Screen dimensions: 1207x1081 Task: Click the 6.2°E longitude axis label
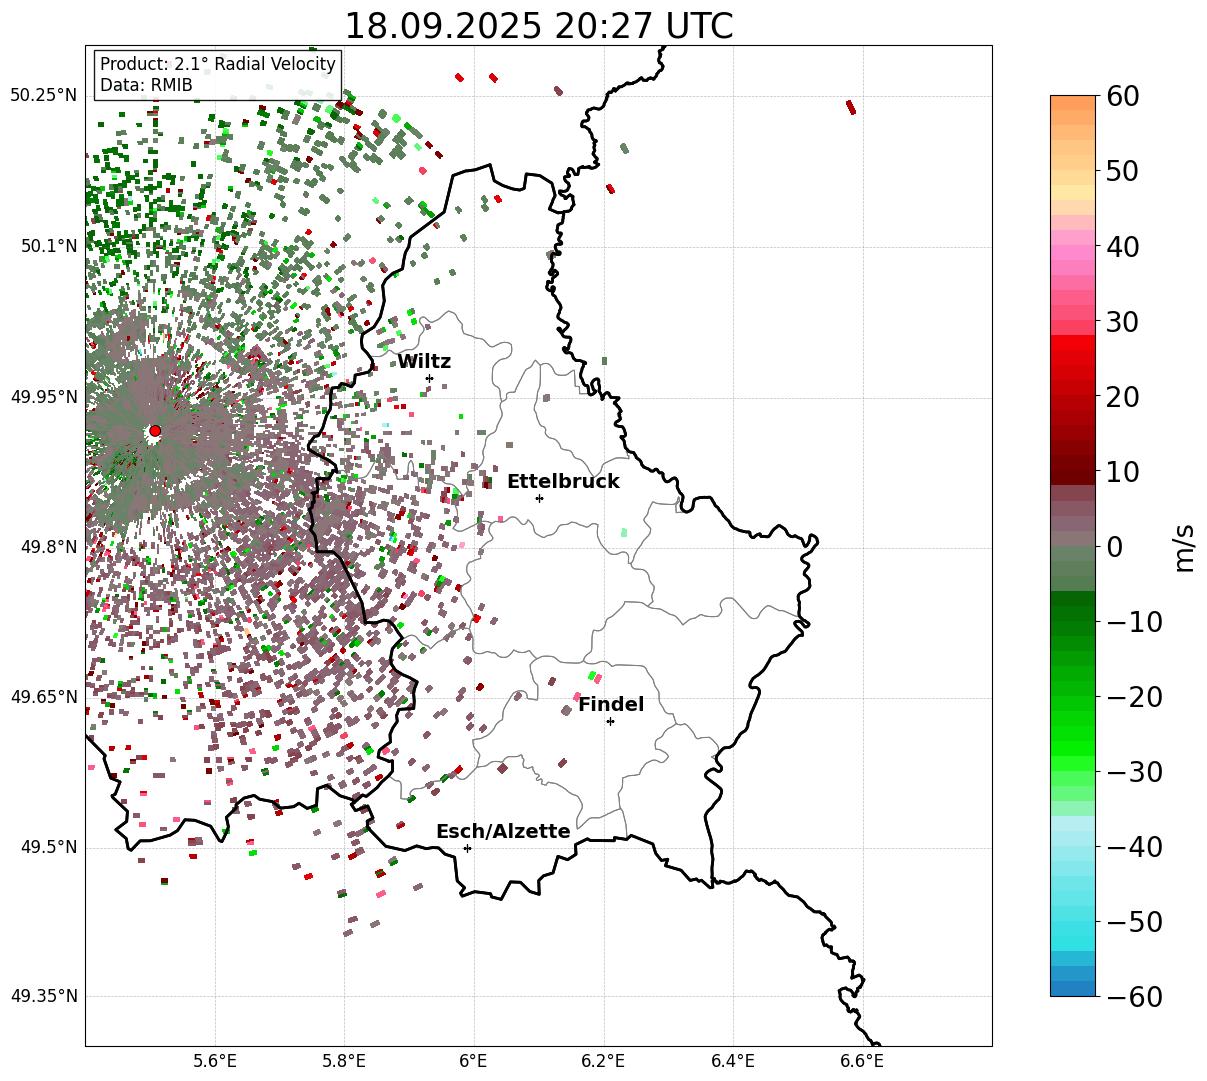pos(603,1060)
